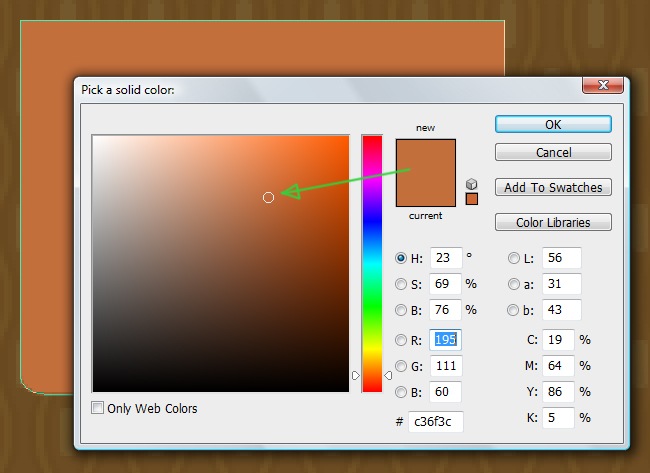Click the G green value field
Viewport: 650px width, 473px height.
(445, 366)
